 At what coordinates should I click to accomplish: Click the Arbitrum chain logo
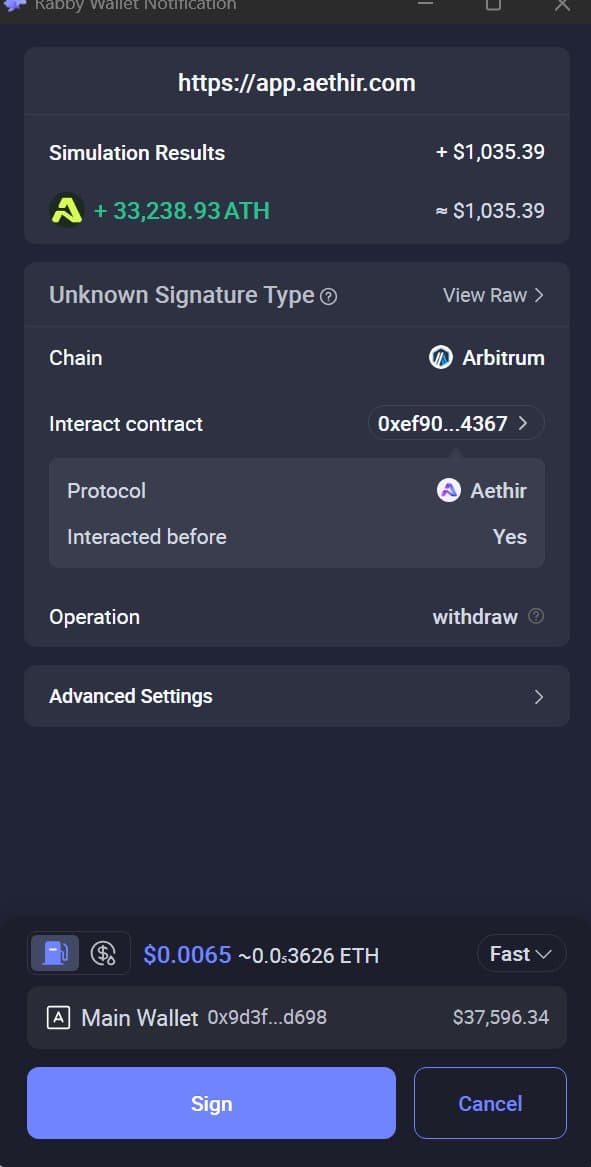[441, 358]
